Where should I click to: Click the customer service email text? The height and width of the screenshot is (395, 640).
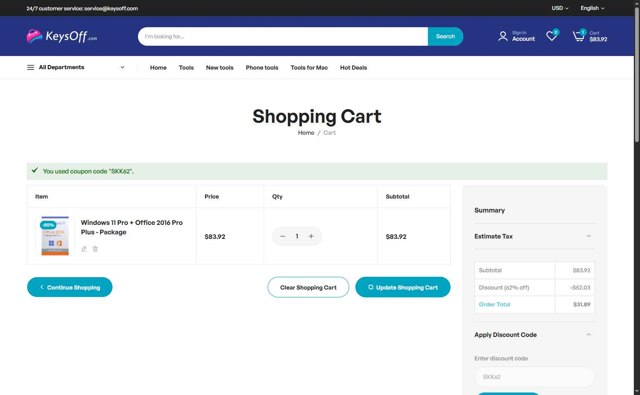[111, 8]
